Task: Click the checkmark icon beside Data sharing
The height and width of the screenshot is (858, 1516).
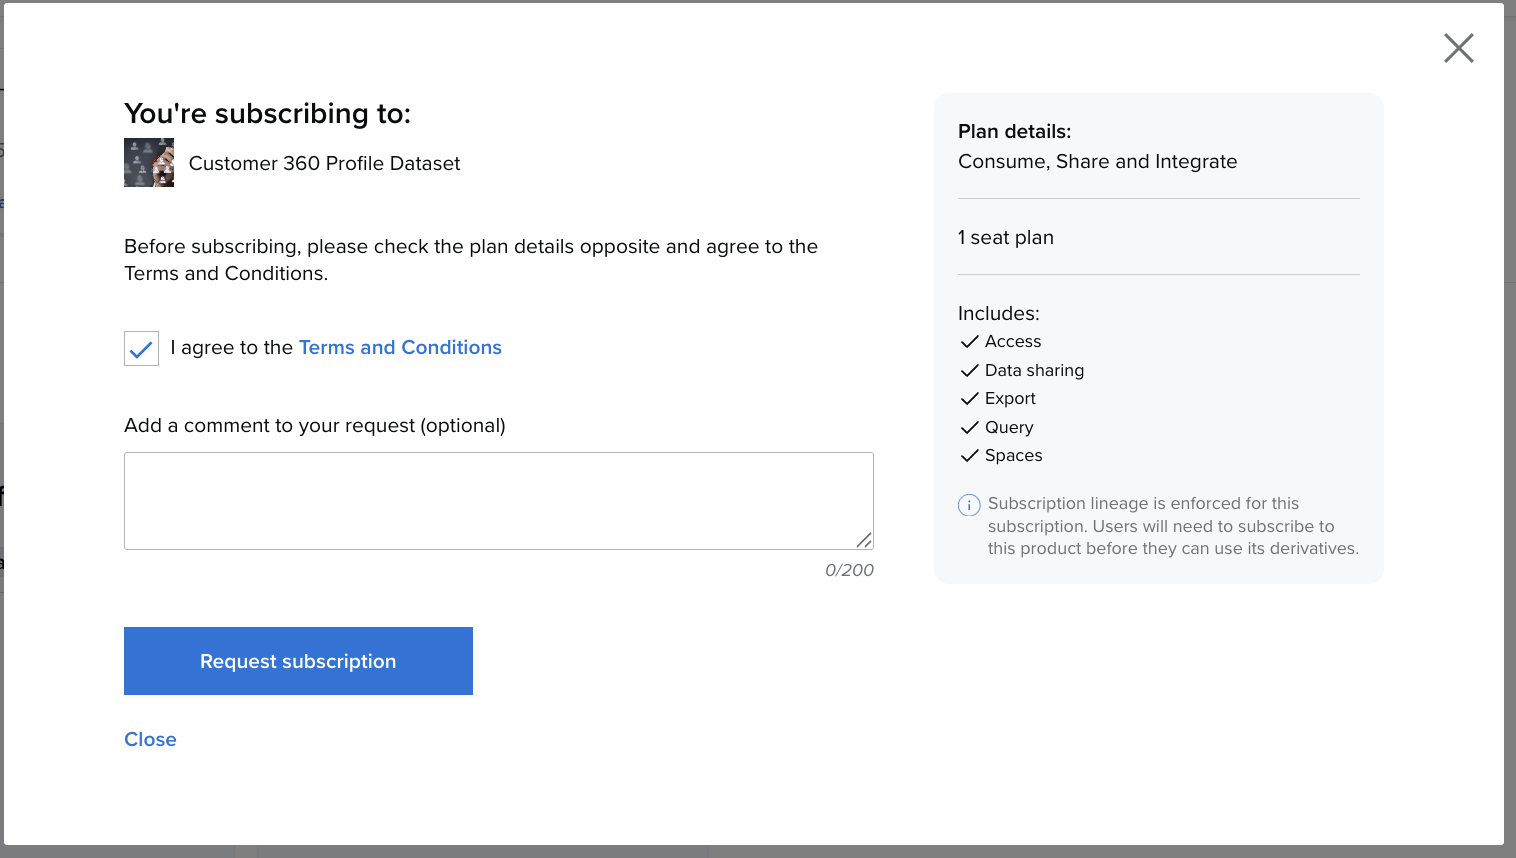Action: [x=969, y=371]
